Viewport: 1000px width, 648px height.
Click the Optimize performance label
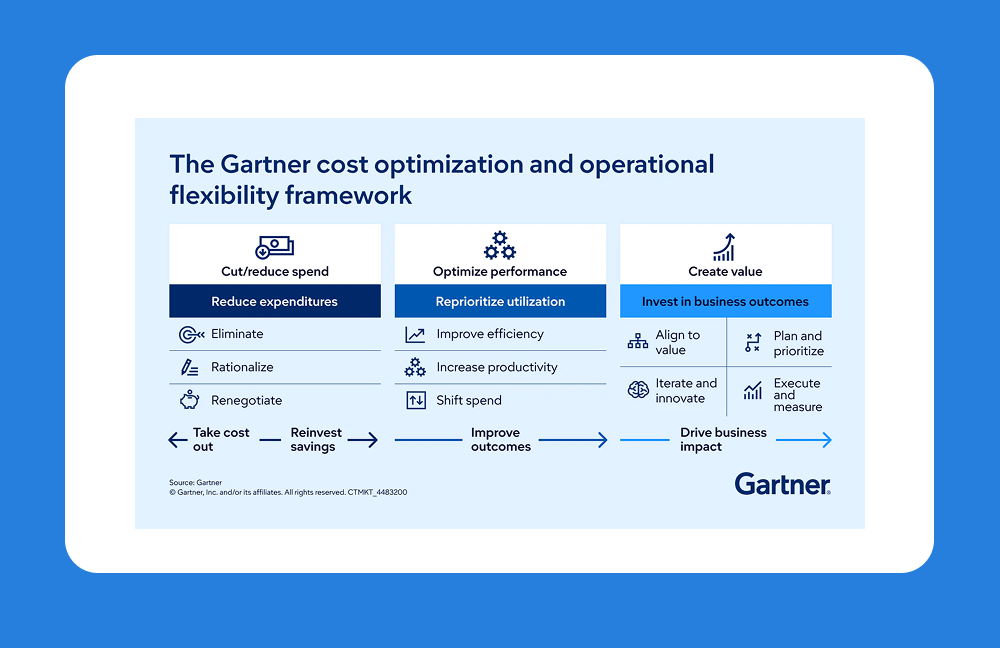pos(500,271)
